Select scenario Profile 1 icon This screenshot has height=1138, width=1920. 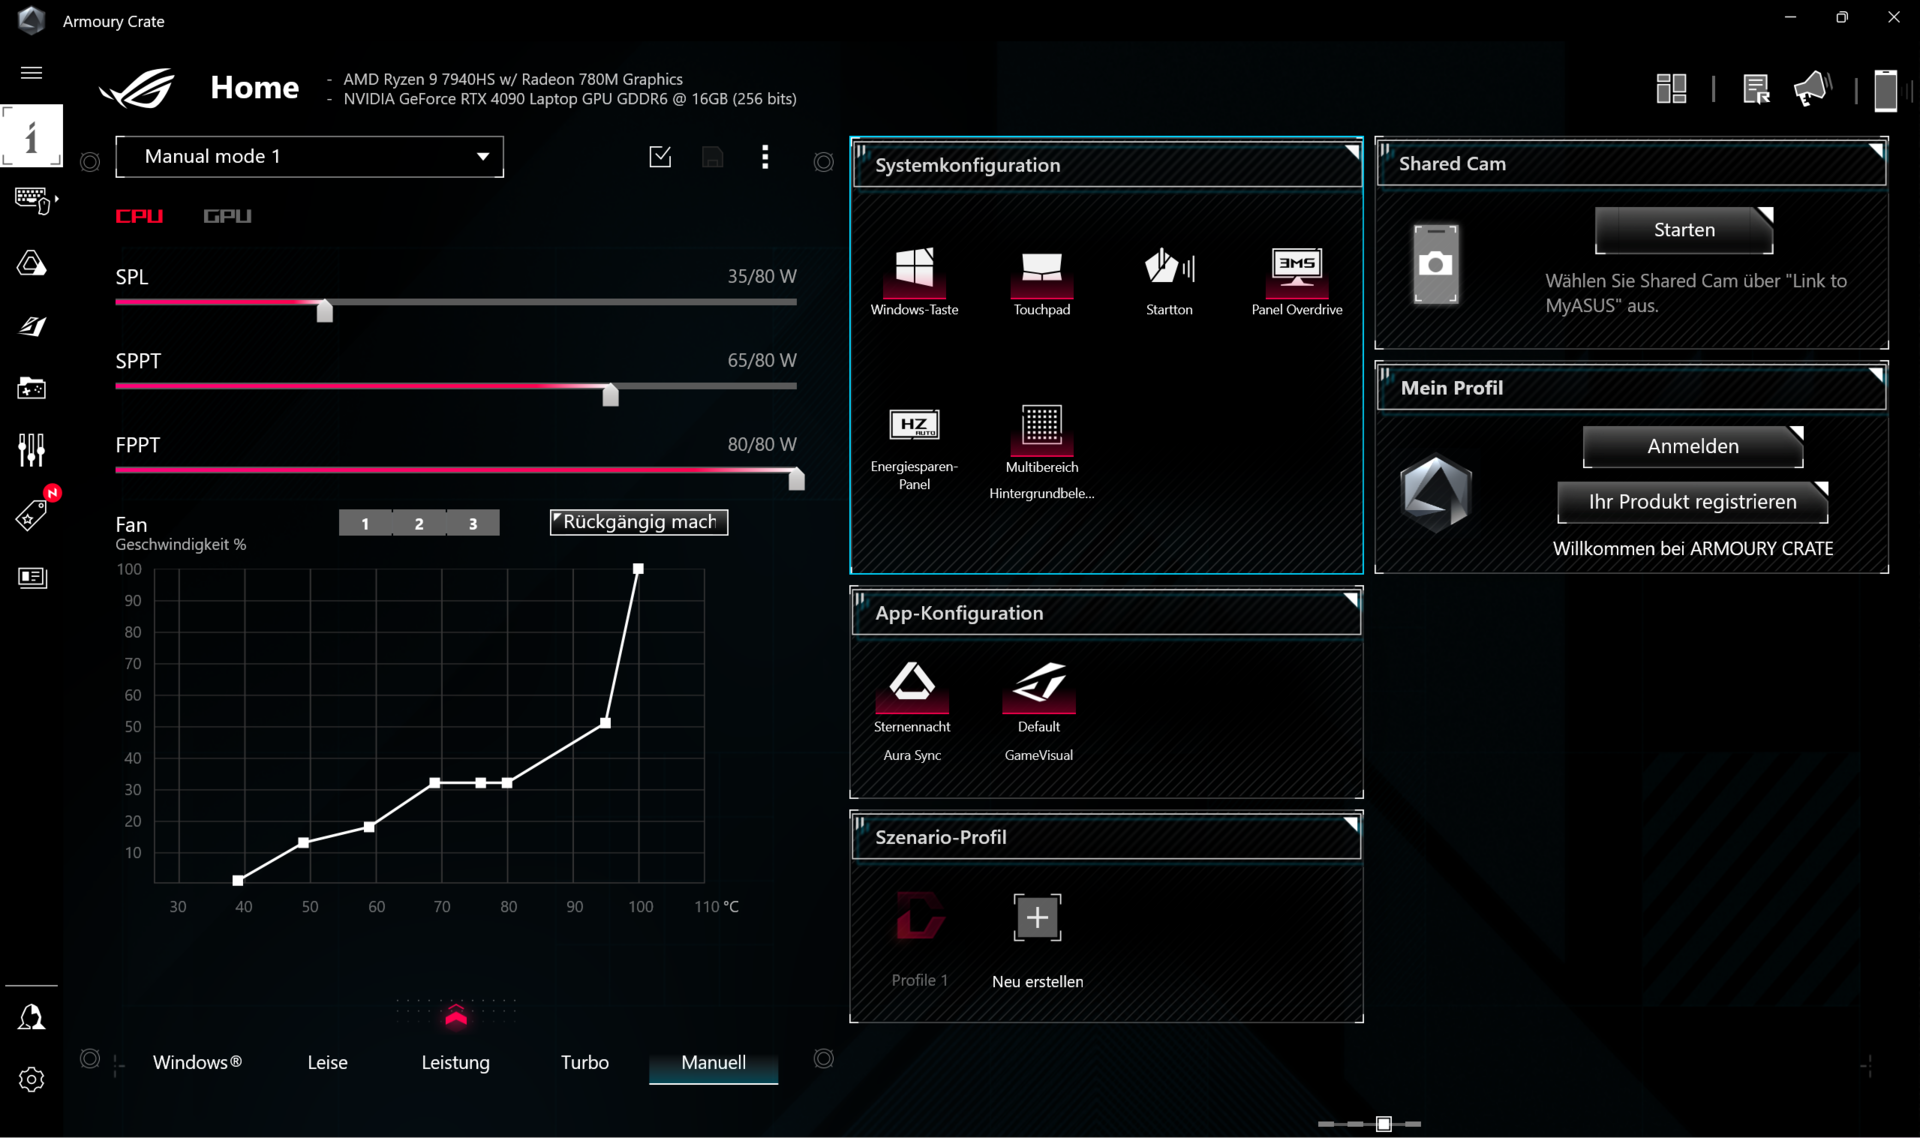tap(919, 916)
